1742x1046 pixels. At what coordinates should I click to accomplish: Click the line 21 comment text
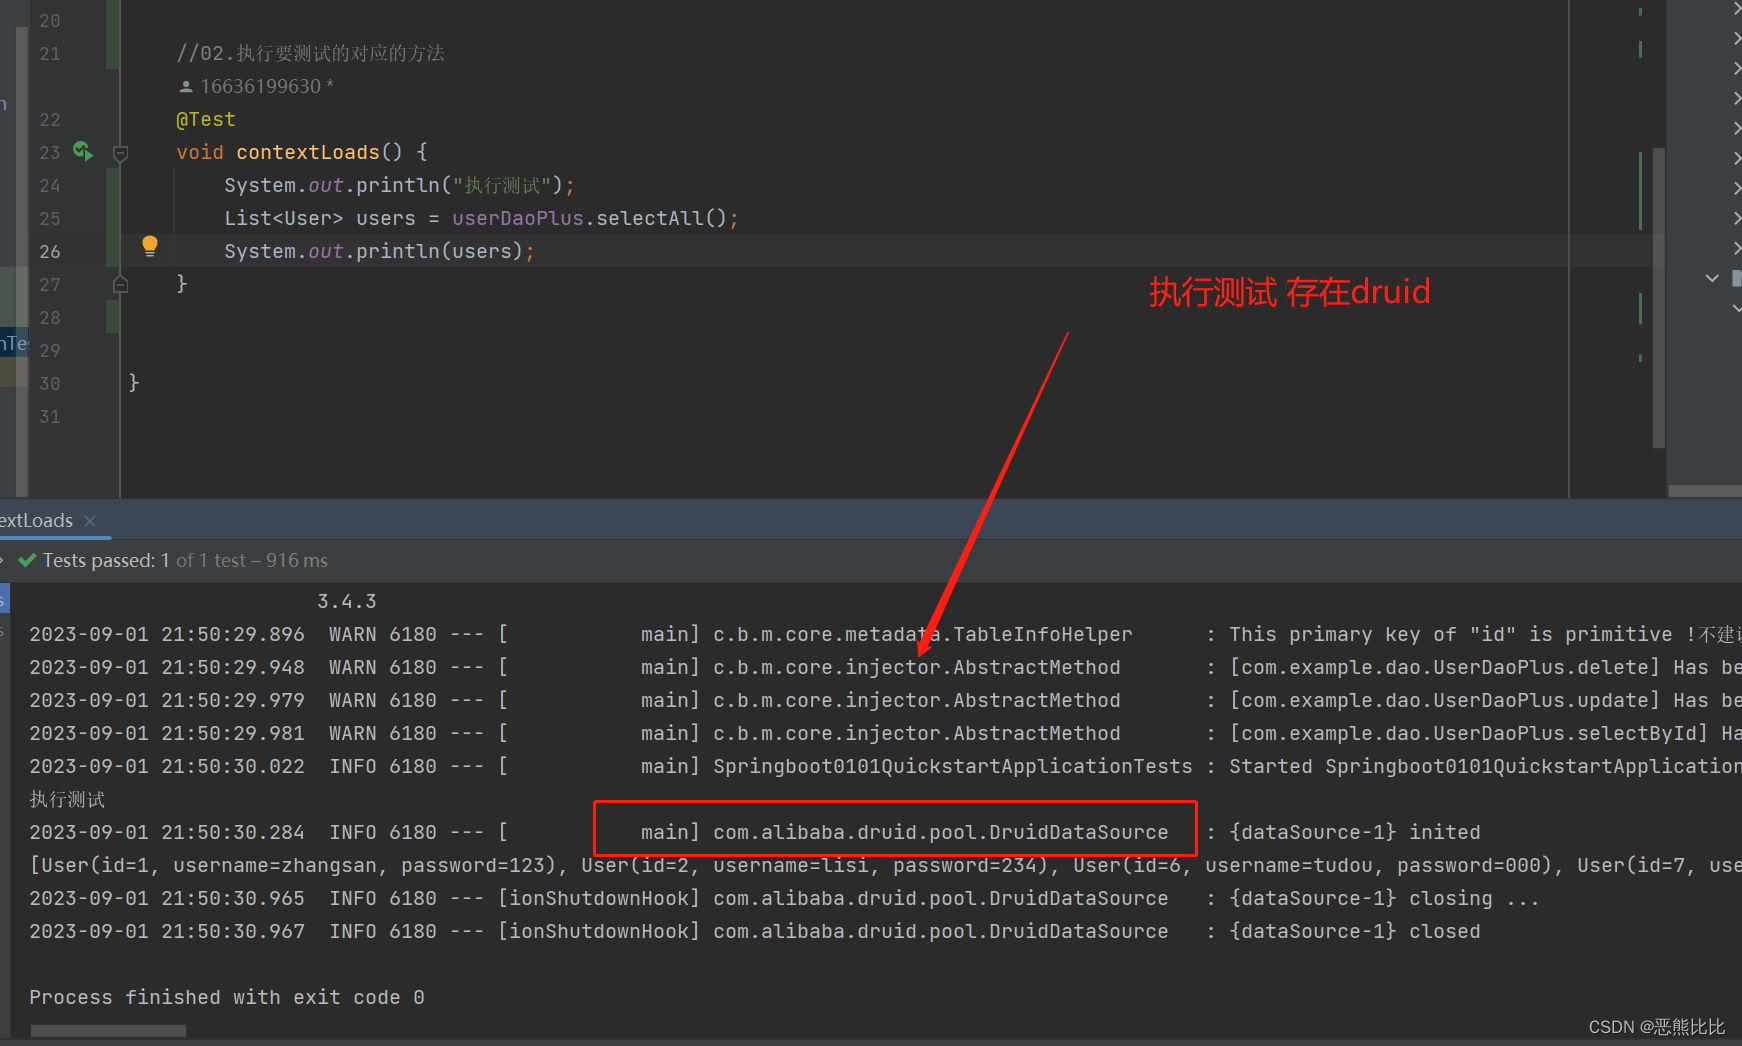point(310,53)
